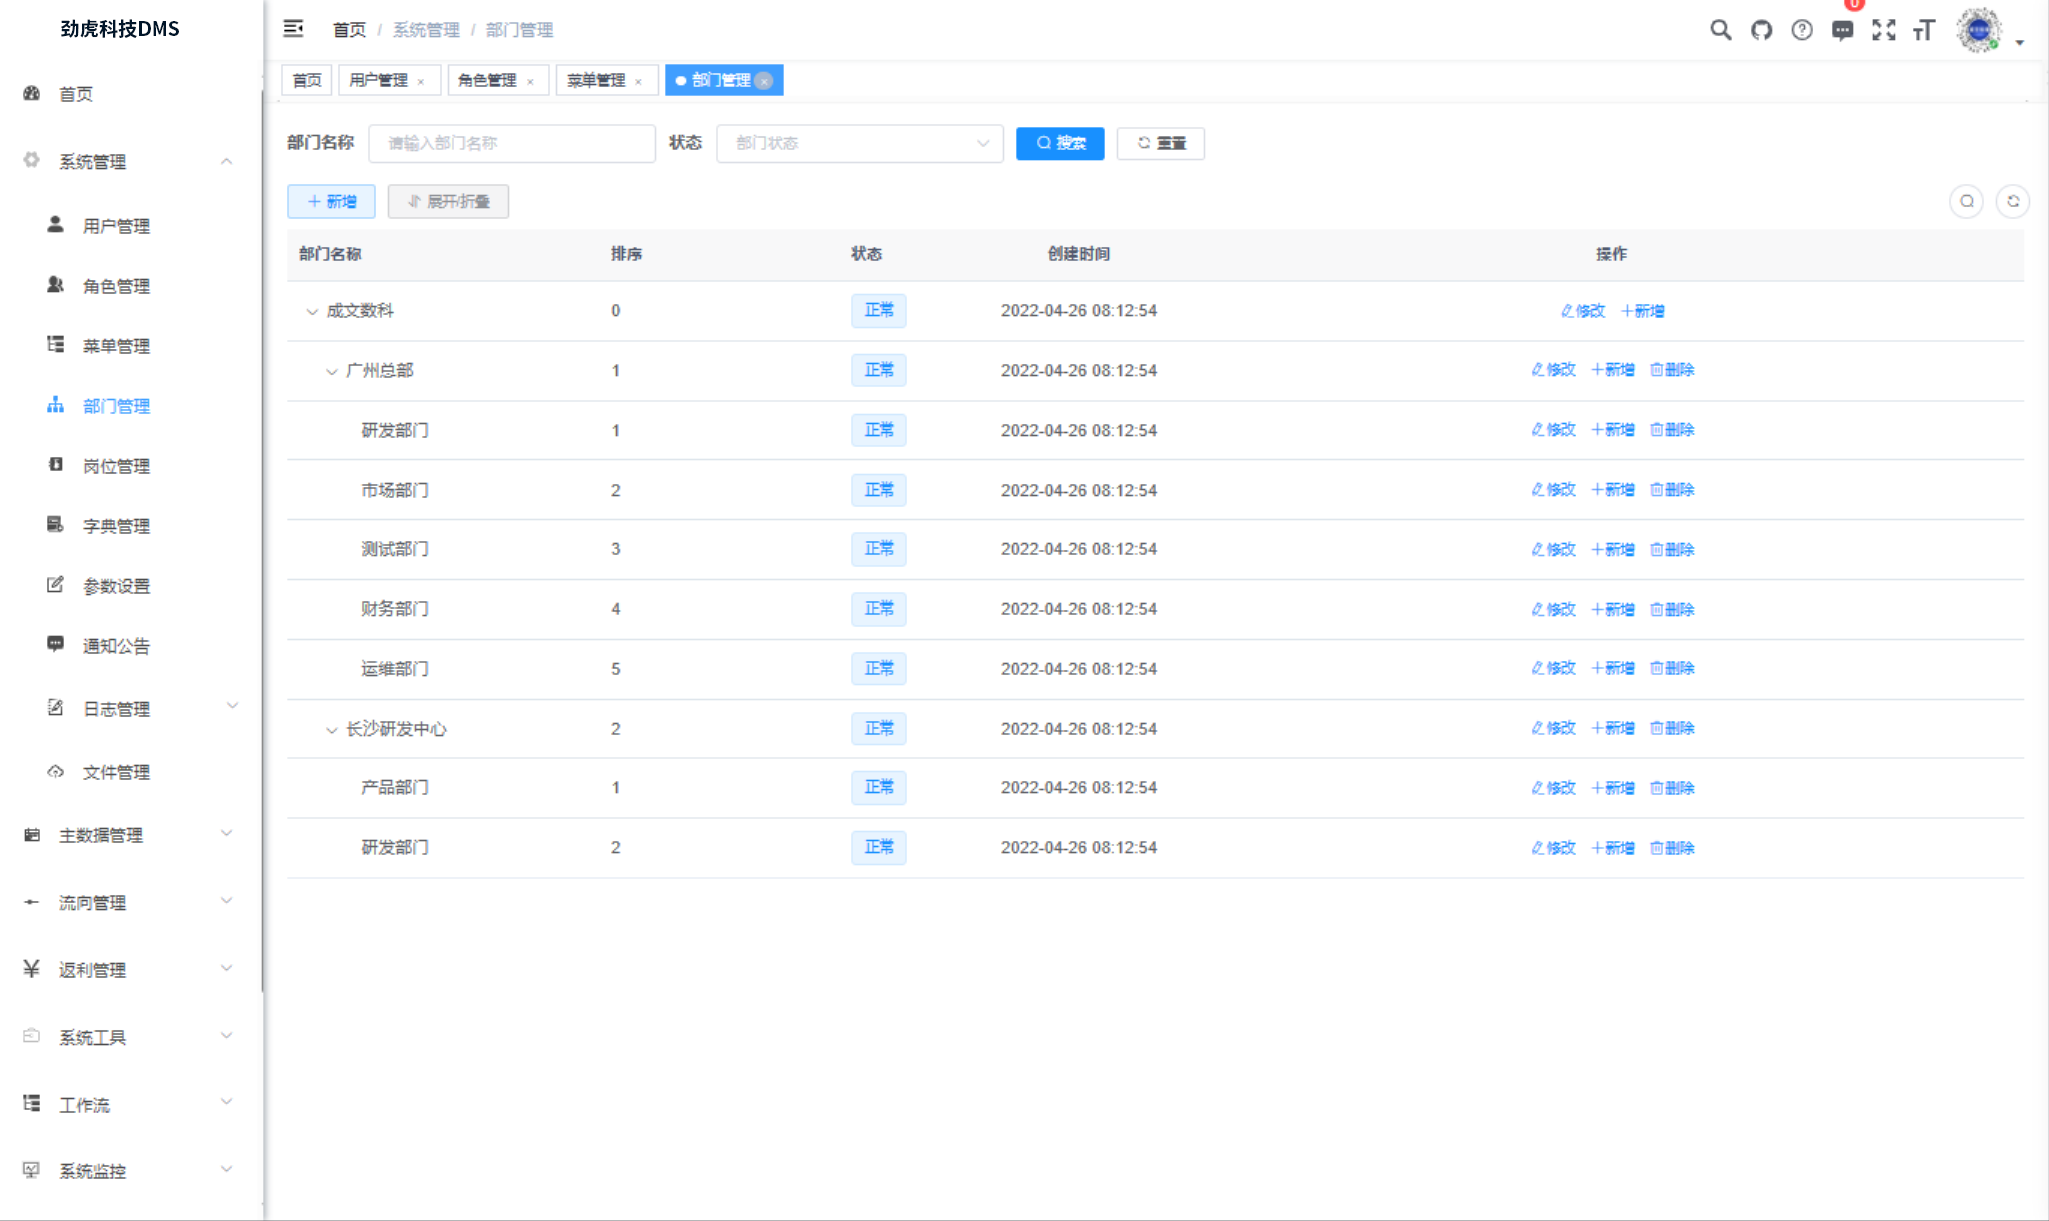Collapse the 成文数科 tree row
The width and height of the screenshot is (2049, 1221).
pos(312,311)
